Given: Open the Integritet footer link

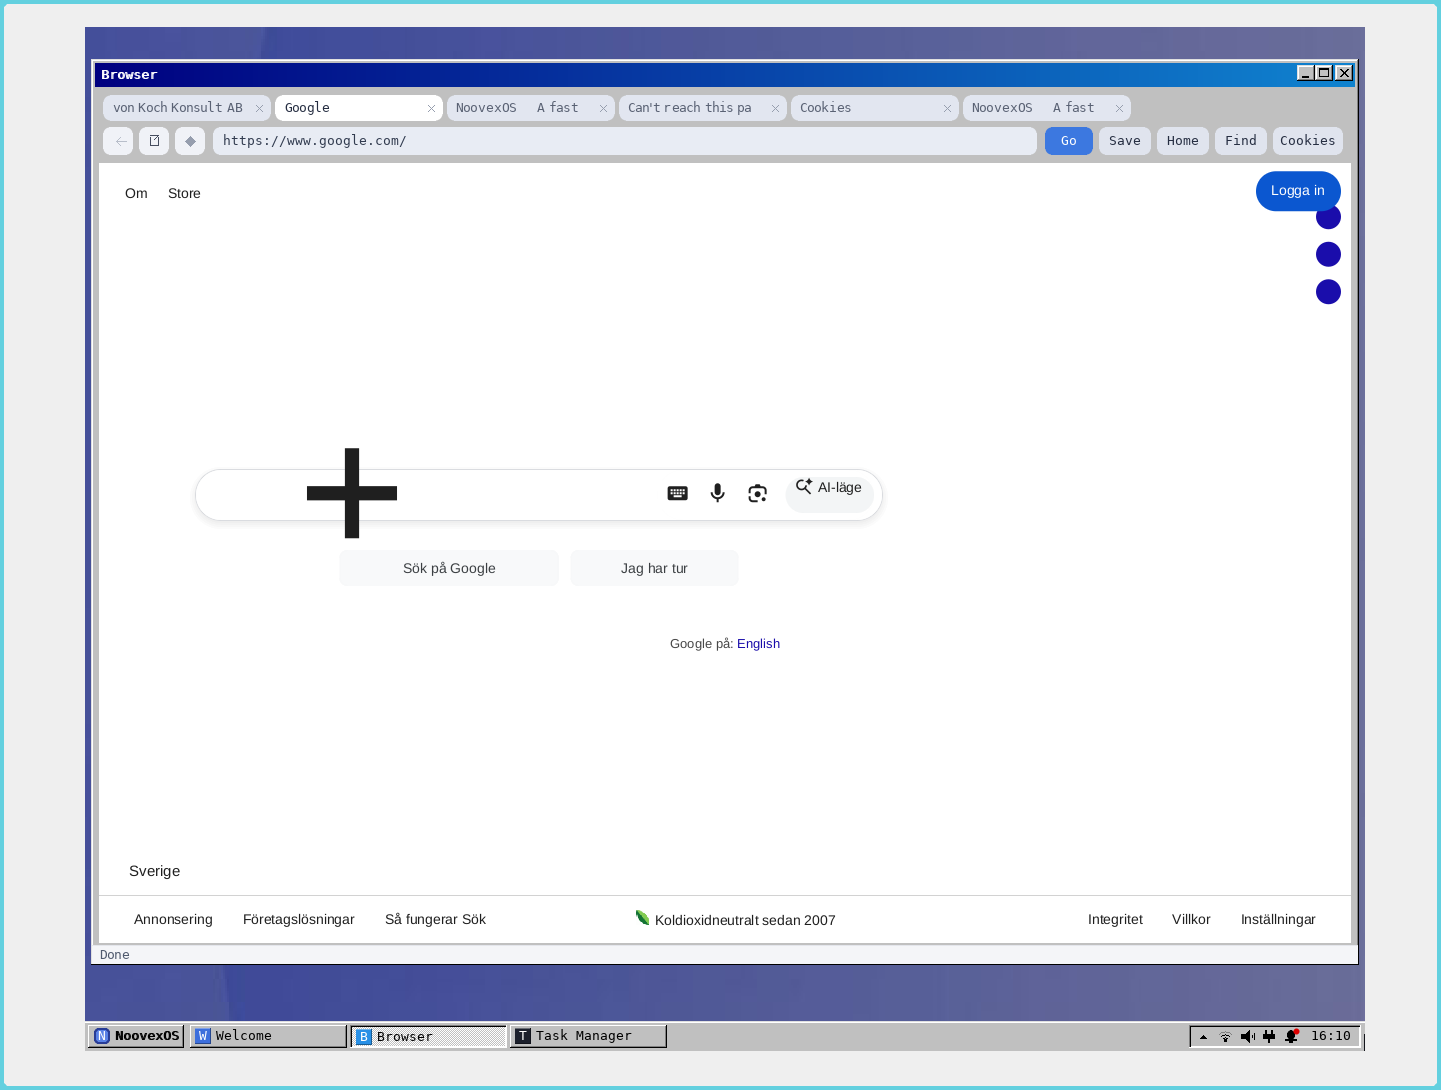Looking at the screenshot, I should 1115,919.
